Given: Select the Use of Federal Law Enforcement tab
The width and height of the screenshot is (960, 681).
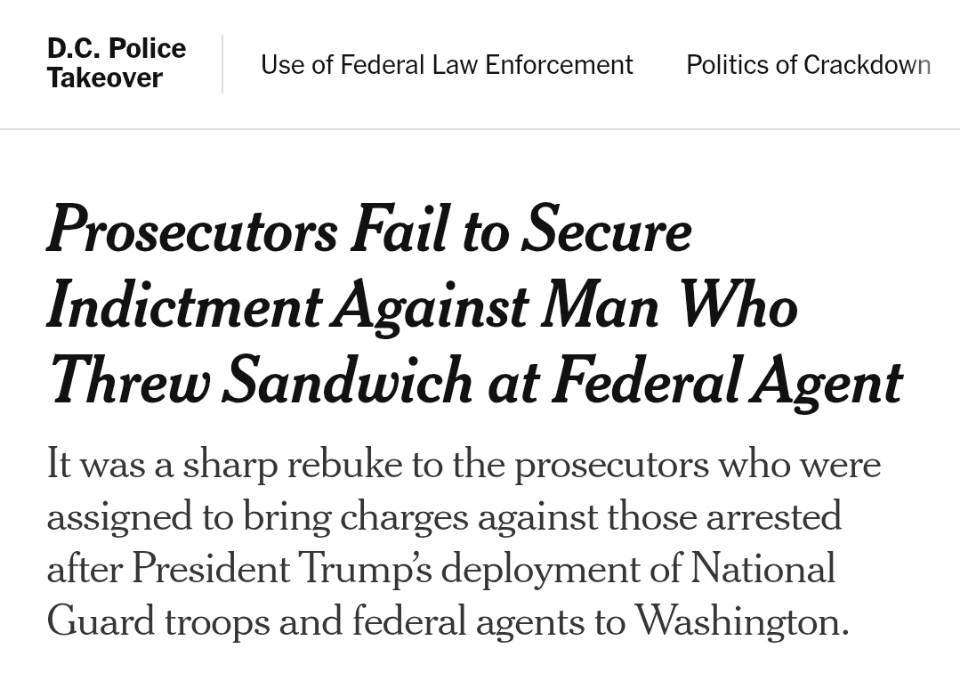Looking at the screenshot, I should [446, 64].
